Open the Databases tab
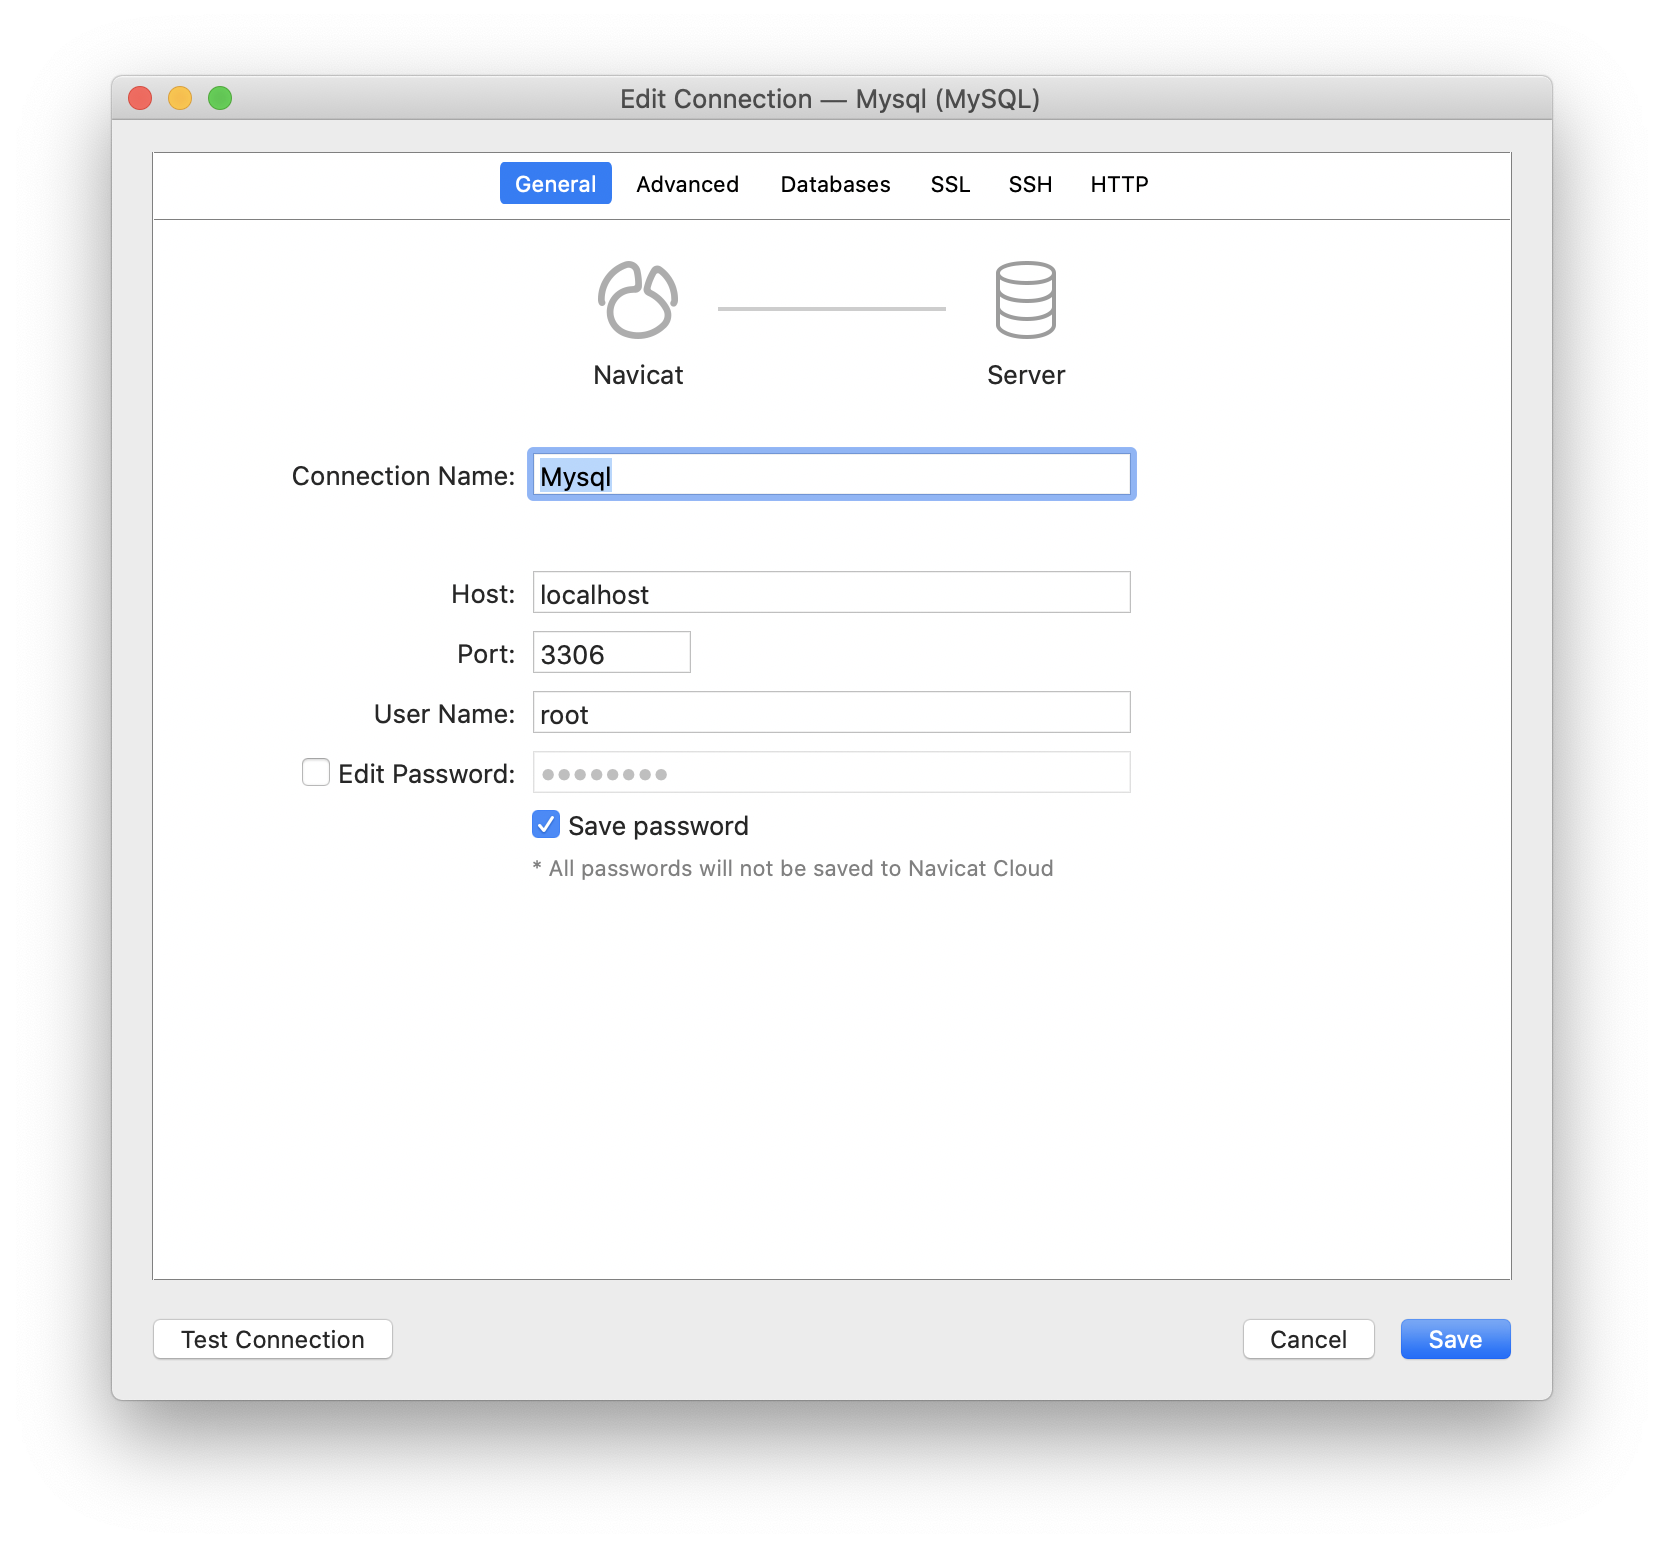Screen dimensions: 1664x1548 point(835,184)
